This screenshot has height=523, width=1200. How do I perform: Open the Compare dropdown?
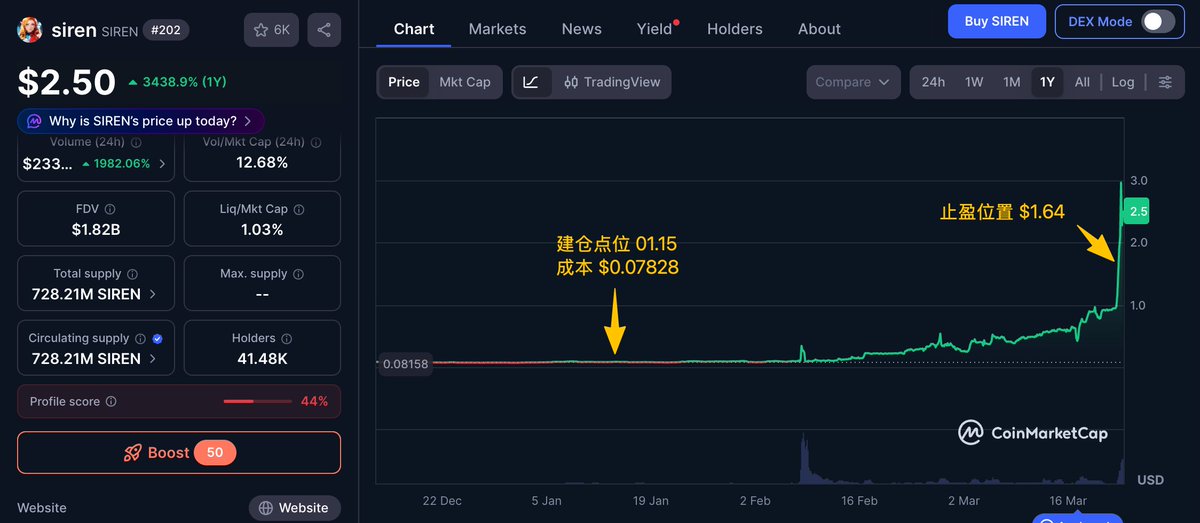click(x=851, y=82)
